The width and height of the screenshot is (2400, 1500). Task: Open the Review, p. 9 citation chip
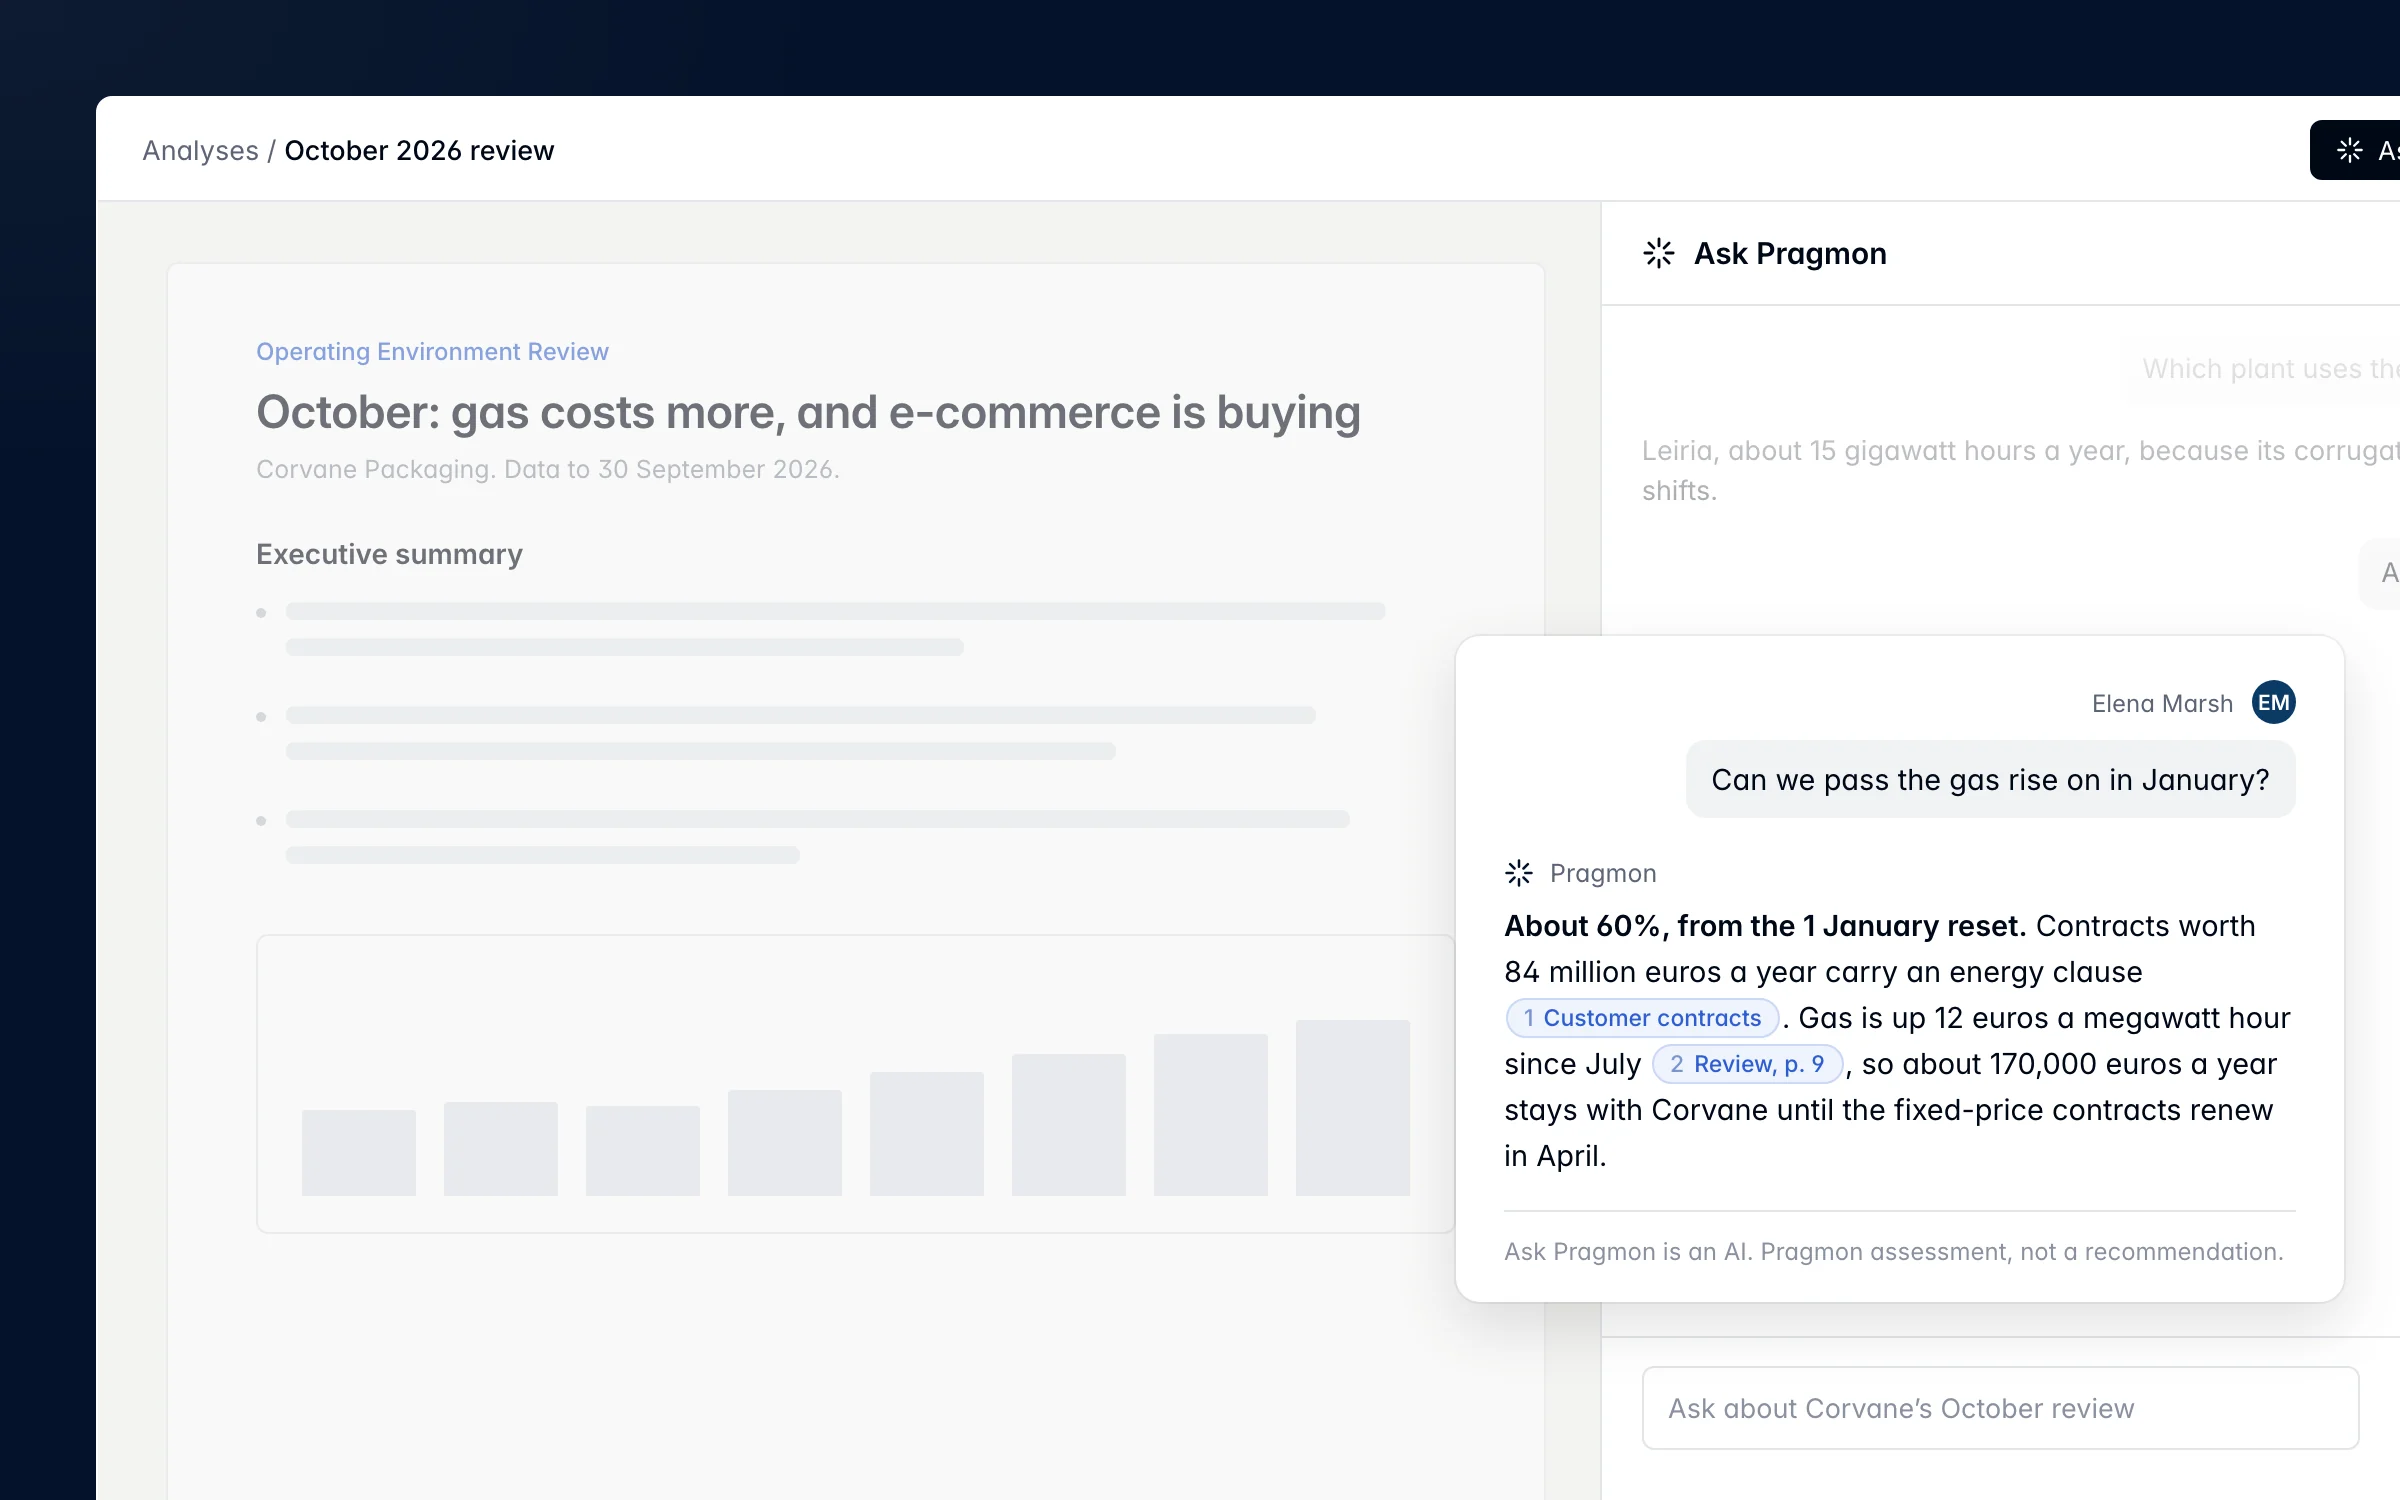pos(1747,1064)
